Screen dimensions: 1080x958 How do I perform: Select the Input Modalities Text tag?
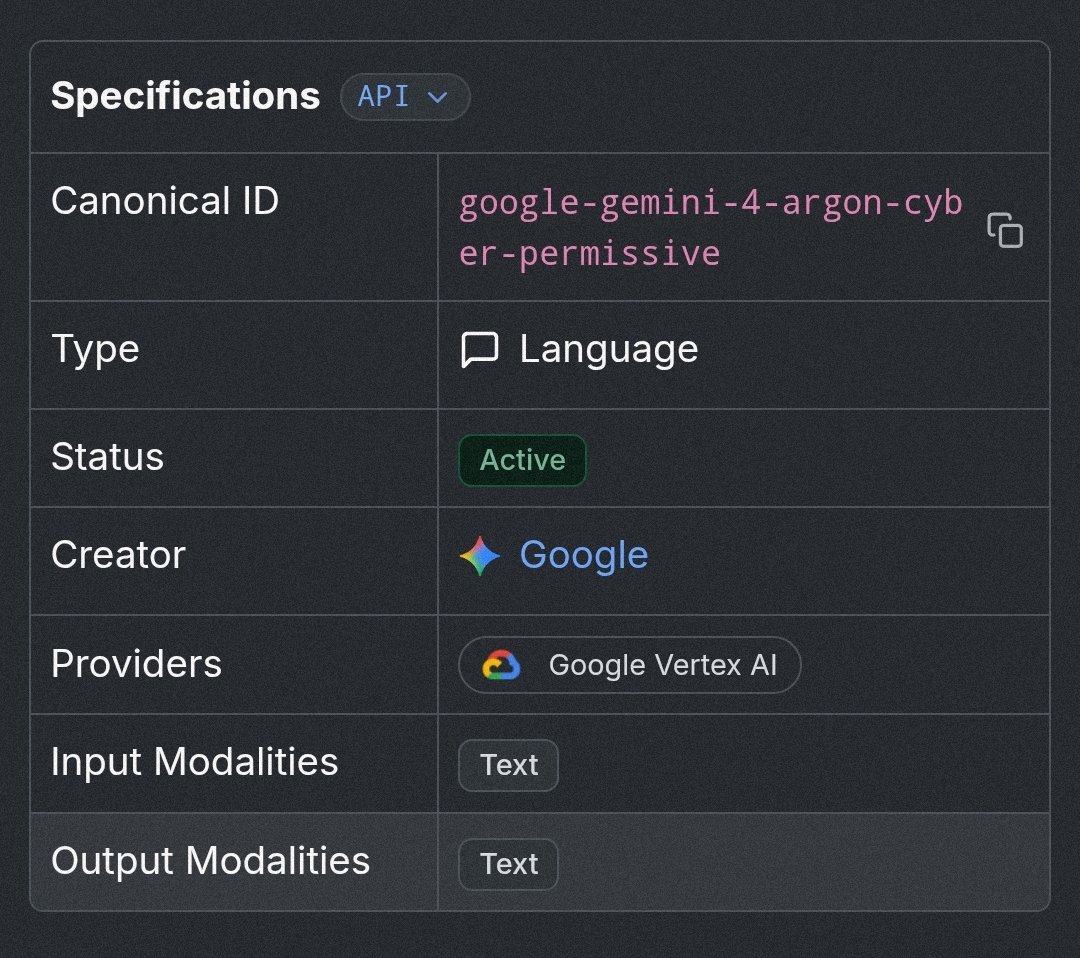point(508,765)
